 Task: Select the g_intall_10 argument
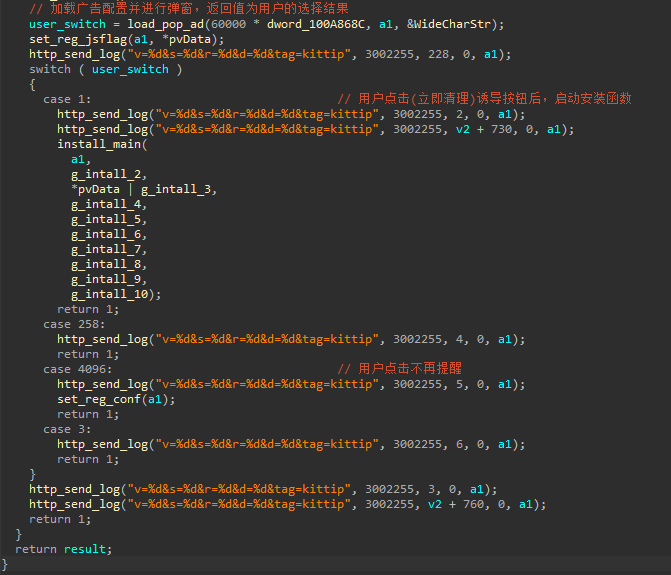(109, 294)
